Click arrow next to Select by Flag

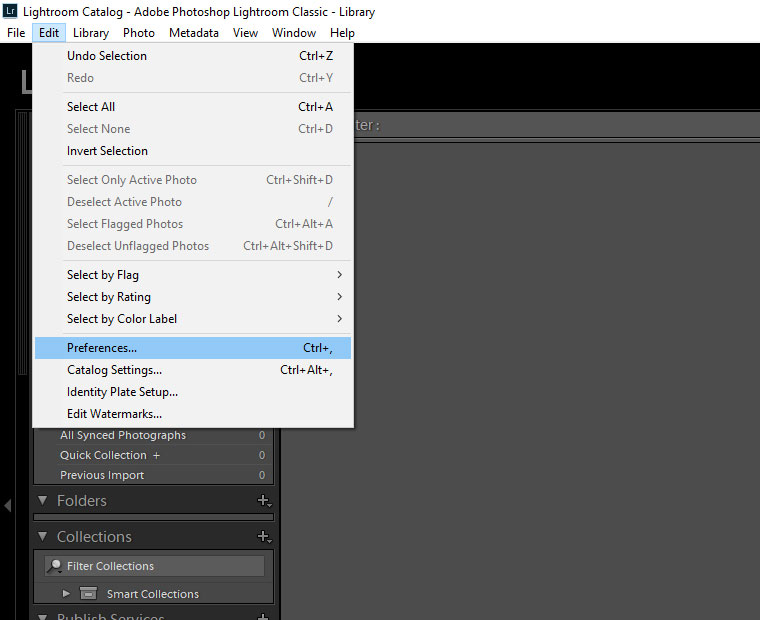pos(339,275)
